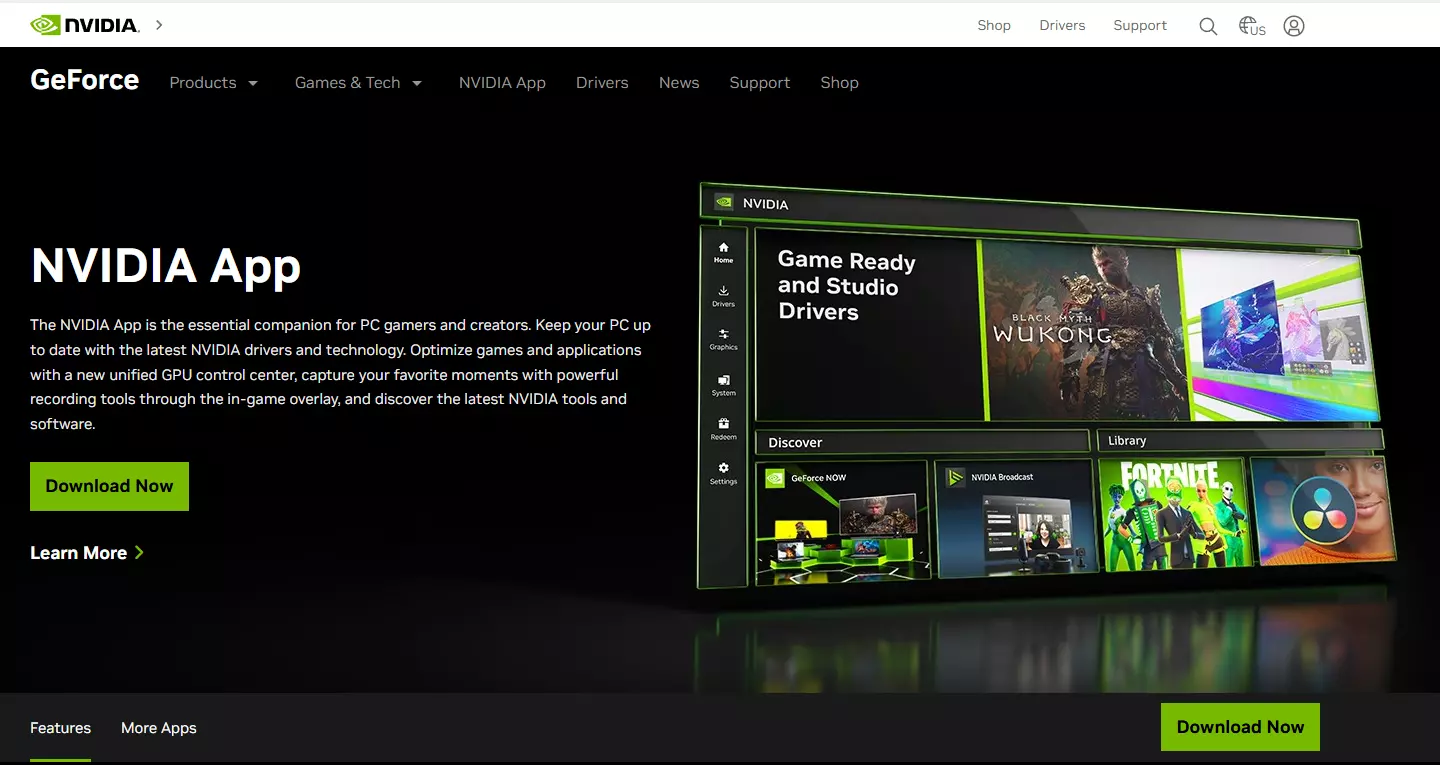Open the top-bar Drivers link
The image size is (1440, 765).
pyautogui.click(x=1062, y=25)
